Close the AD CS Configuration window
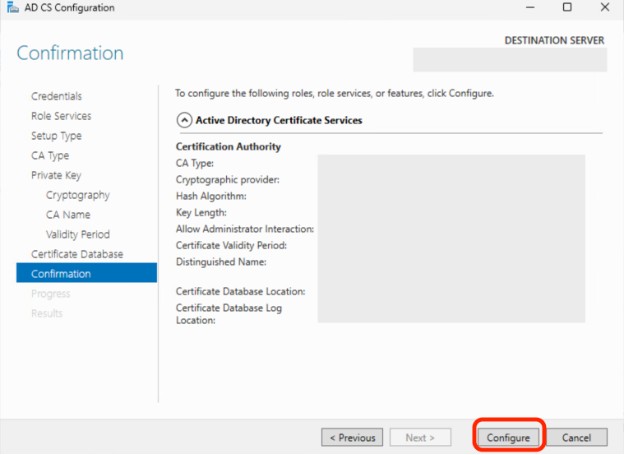The width and height of the screenshot is (632, 455). [x=605, y=8]
